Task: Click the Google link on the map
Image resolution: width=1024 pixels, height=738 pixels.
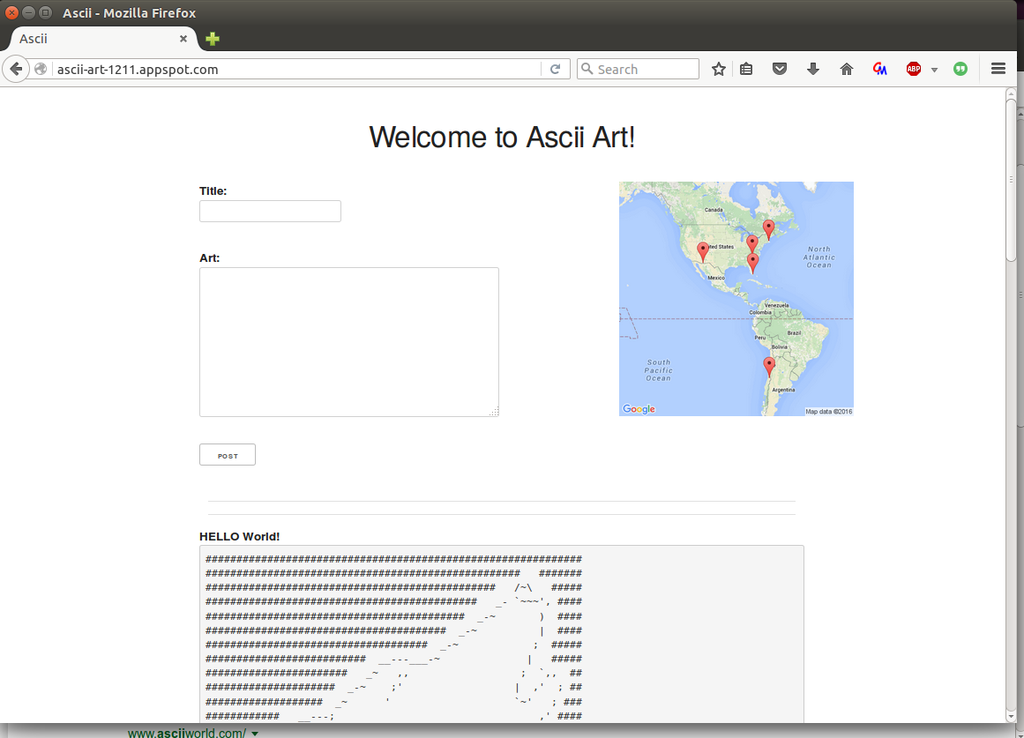Action: pyautogui.click(x=638, y=408)
